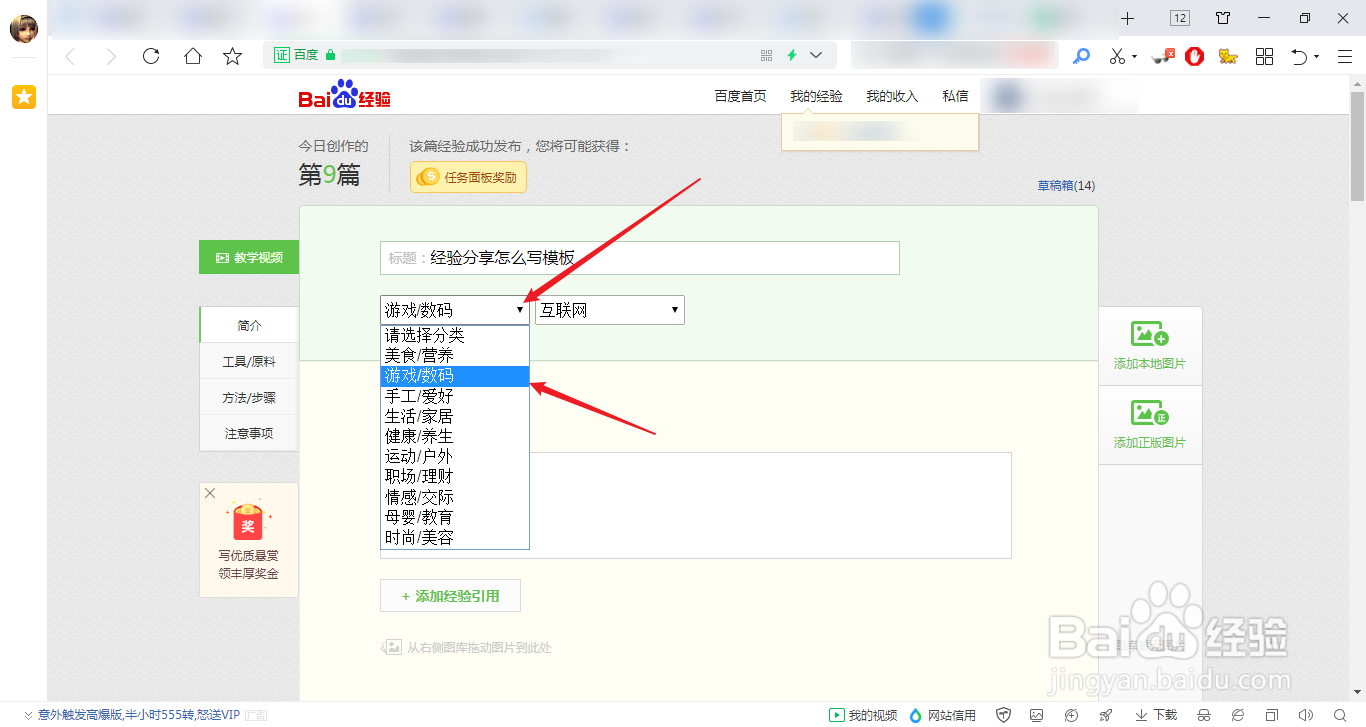Open the 互联网 subcategory dropdown

click(609, 310)
